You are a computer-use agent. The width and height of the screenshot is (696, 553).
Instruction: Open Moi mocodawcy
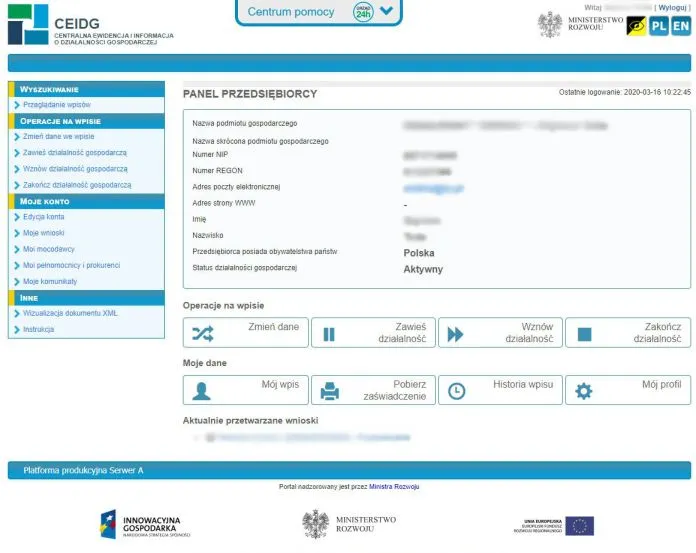pos(49,249)
